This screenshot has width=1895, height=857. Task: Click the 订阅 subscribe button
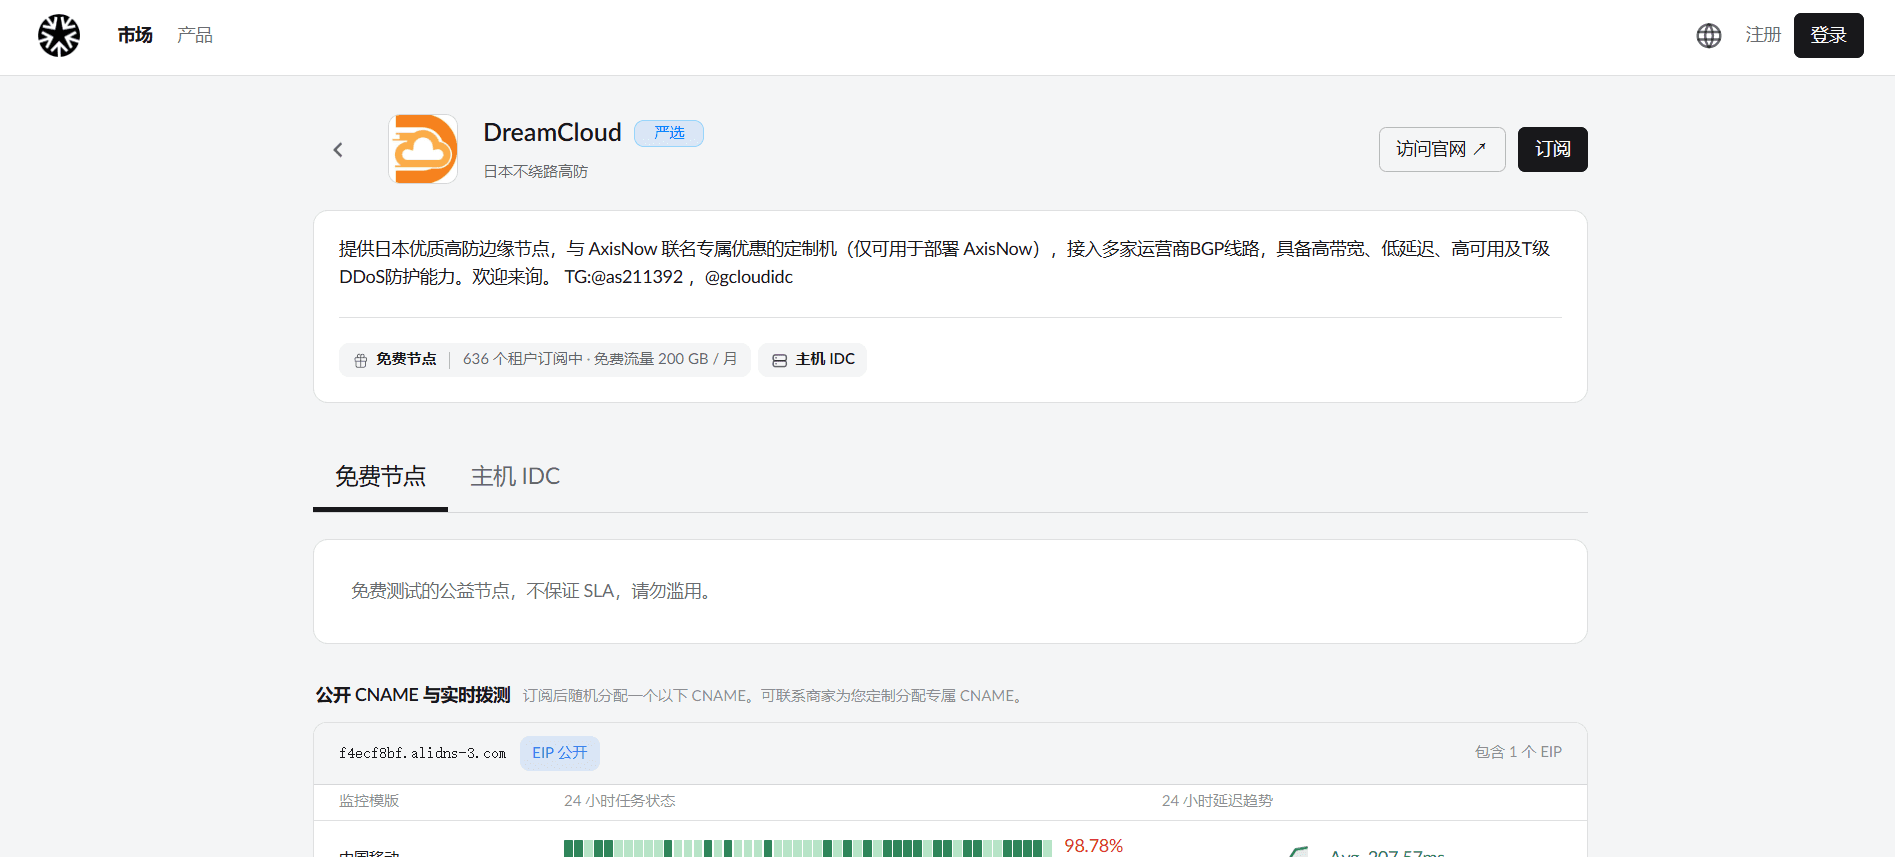[1552, 150]
